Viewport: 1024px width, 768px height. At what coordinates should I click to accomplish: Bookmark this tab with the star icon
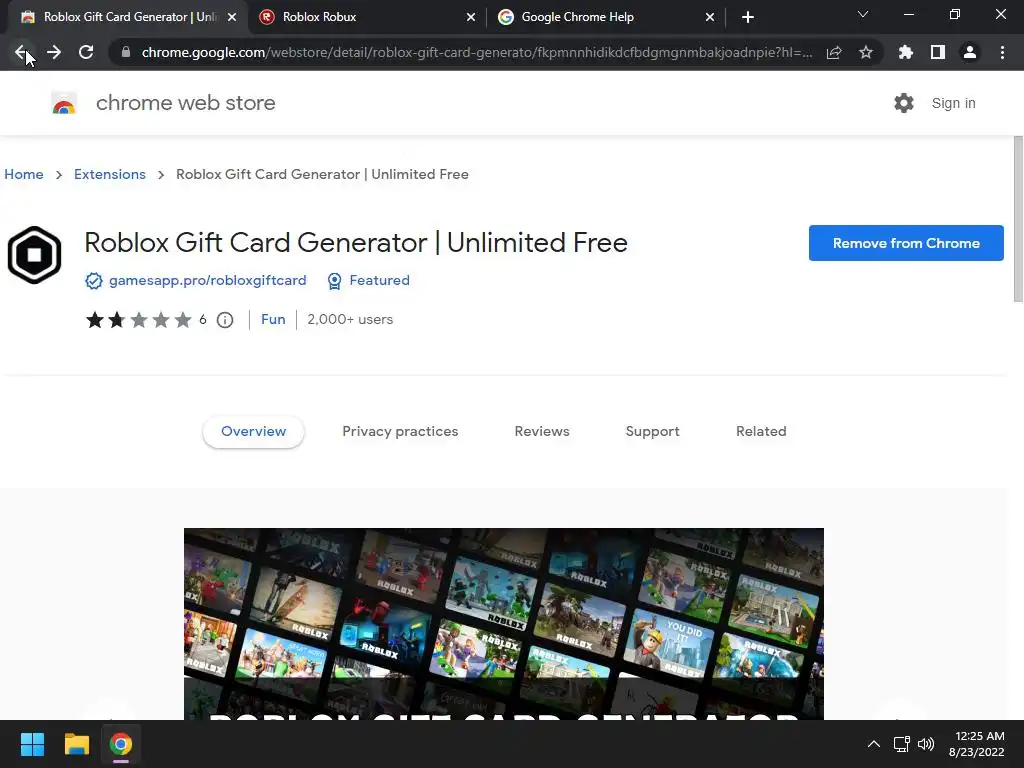[x=866, y=52]
